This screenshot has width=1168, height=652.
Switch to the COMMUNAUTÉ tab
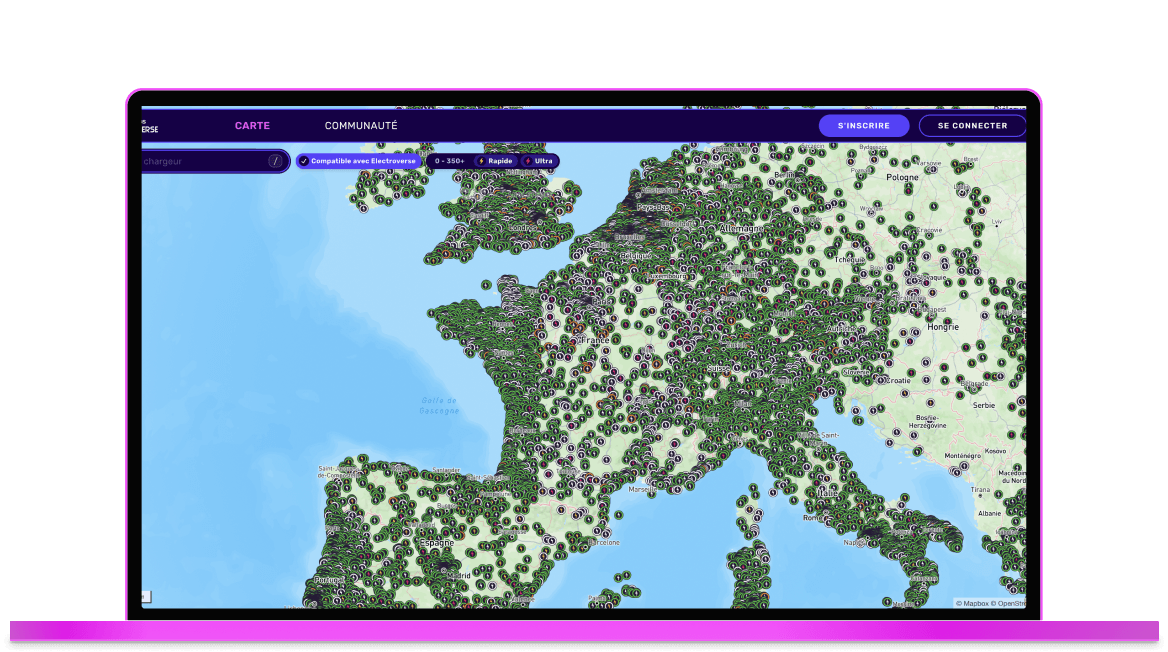(x=361, y=125)
